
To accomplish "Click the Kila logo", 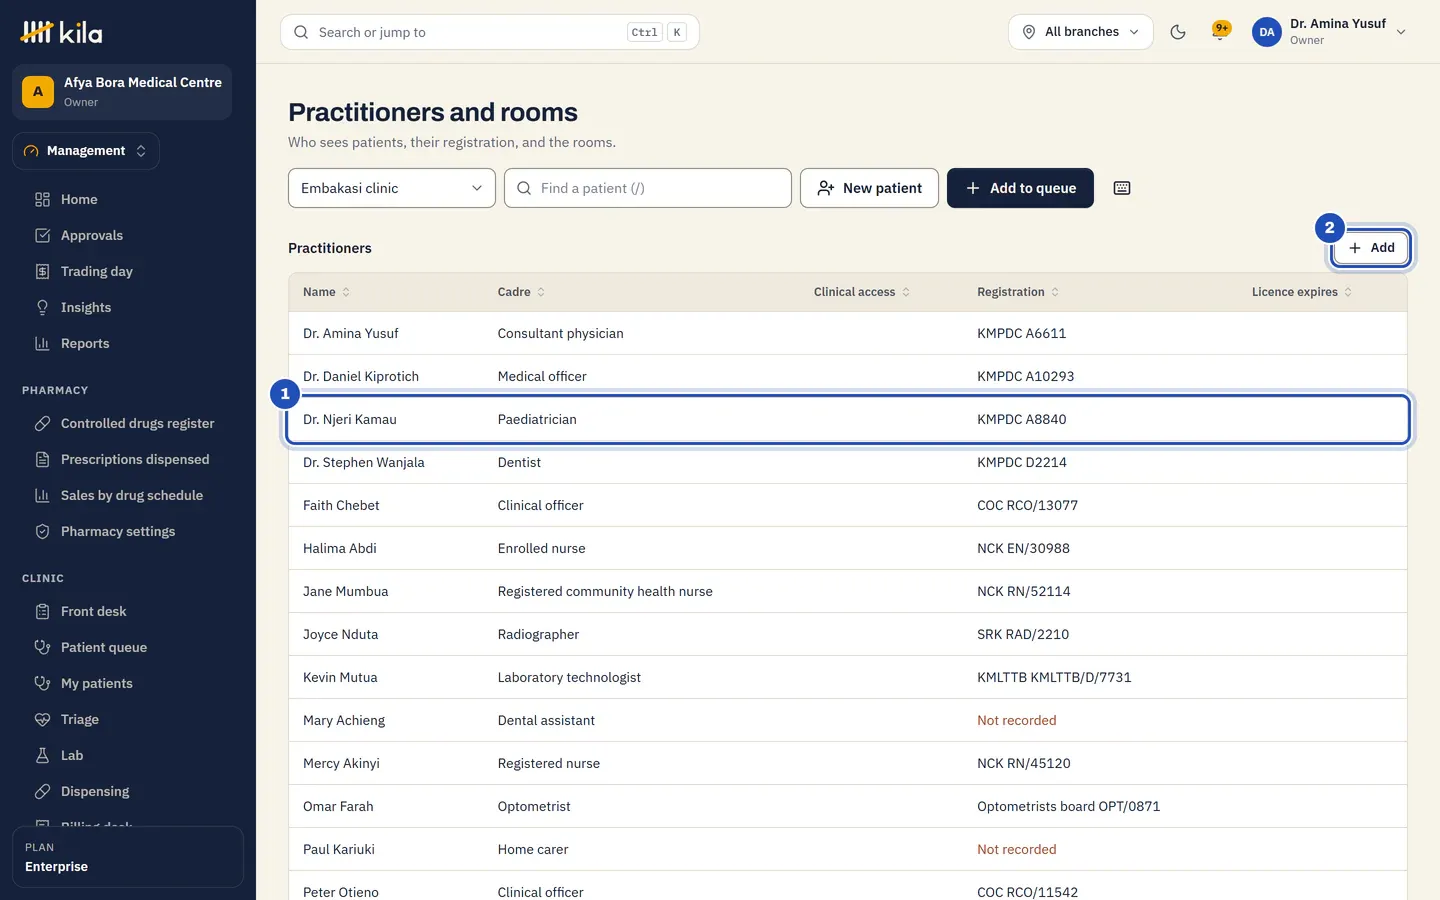I will click(x=62, y=32).
